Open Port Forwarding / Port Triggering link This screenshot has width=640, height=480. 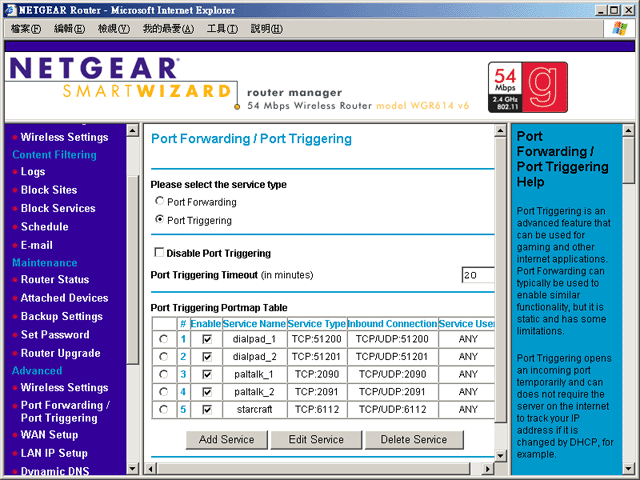pos(65,411)
